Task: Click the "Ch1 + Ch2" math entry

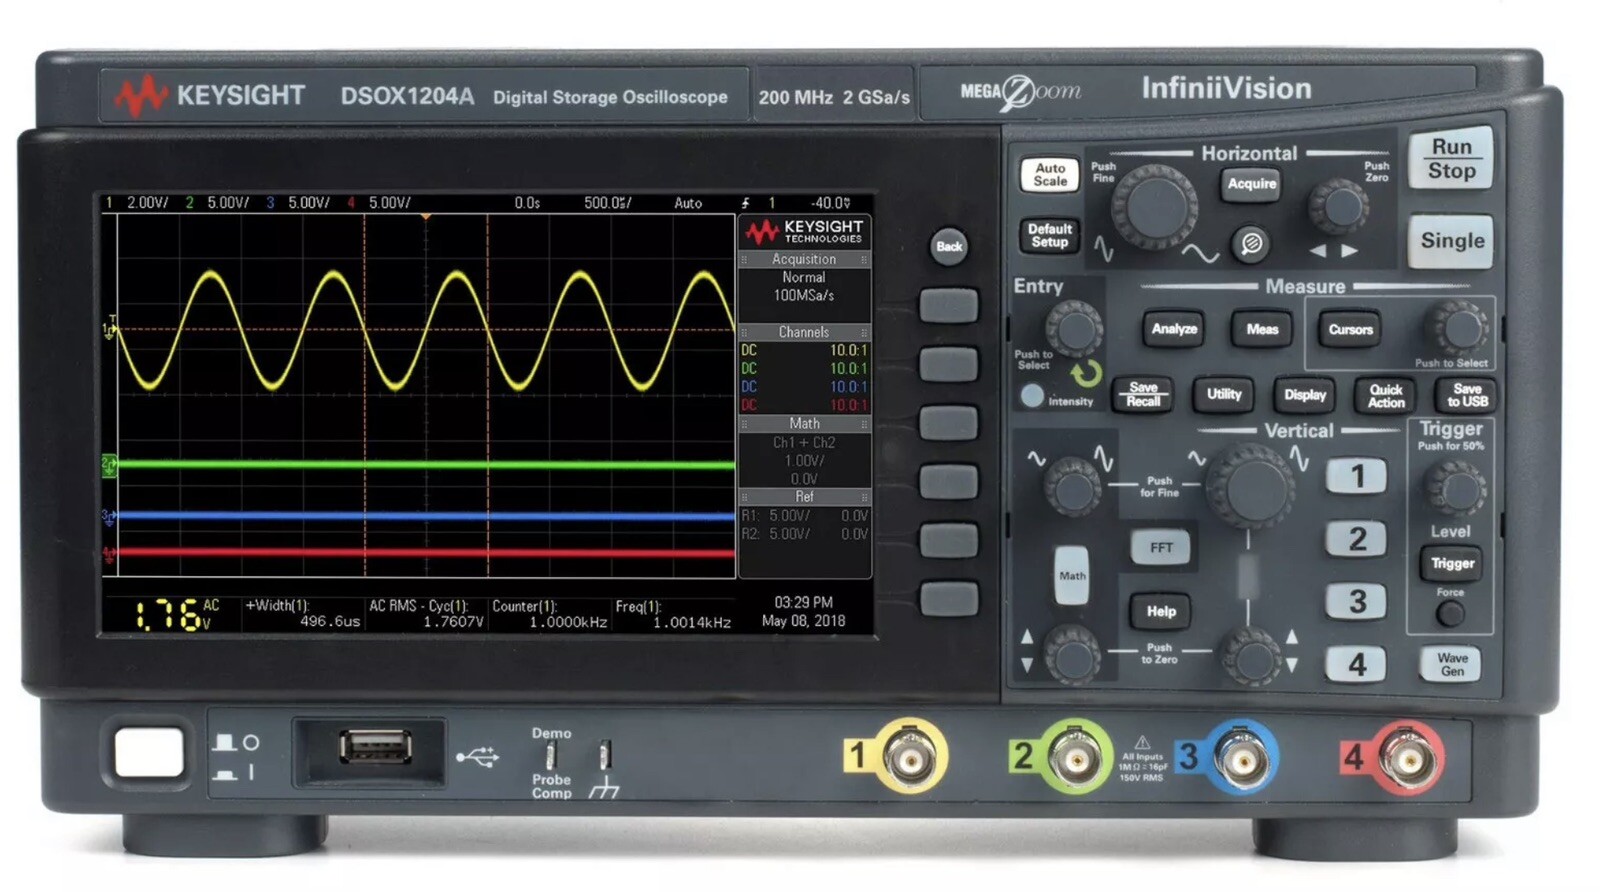Action: 804,442
